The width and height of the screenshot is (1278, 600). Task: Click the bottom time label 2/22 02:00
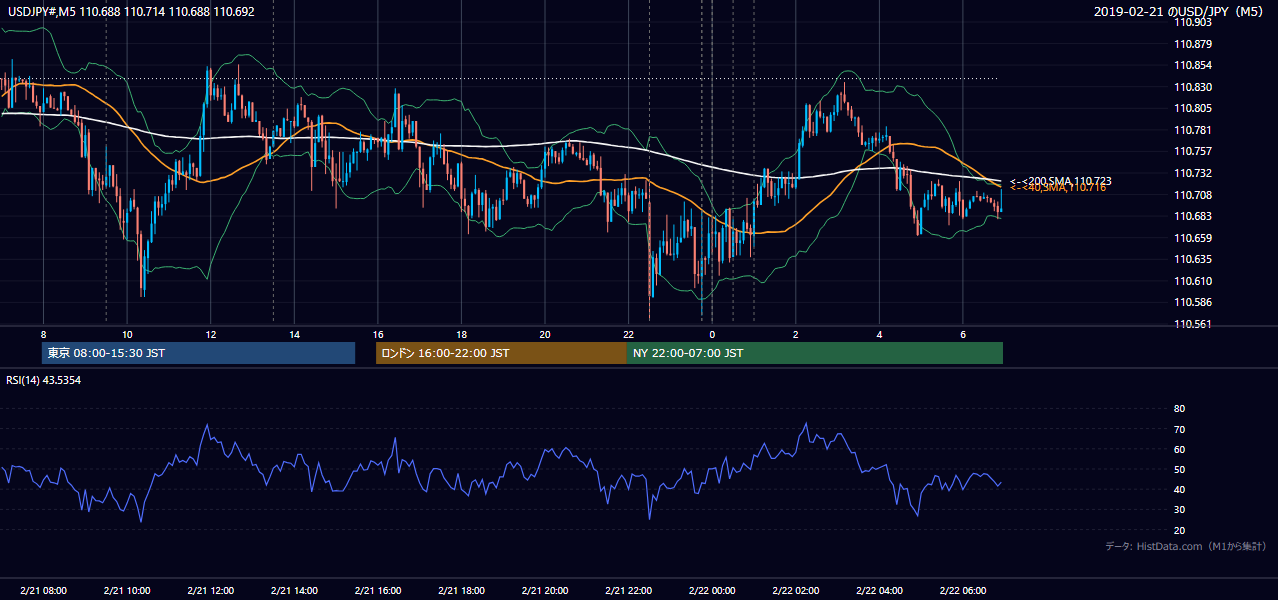[795, 591]
